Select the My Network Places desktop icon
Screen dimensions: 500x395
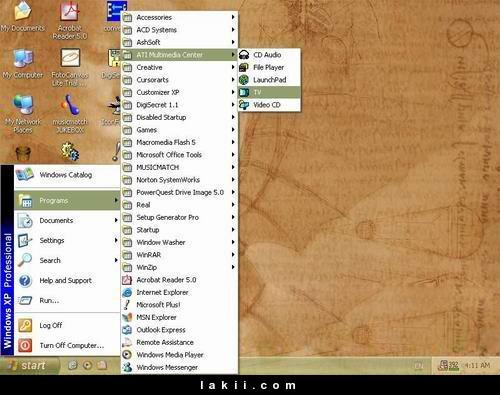pos(23,113)
